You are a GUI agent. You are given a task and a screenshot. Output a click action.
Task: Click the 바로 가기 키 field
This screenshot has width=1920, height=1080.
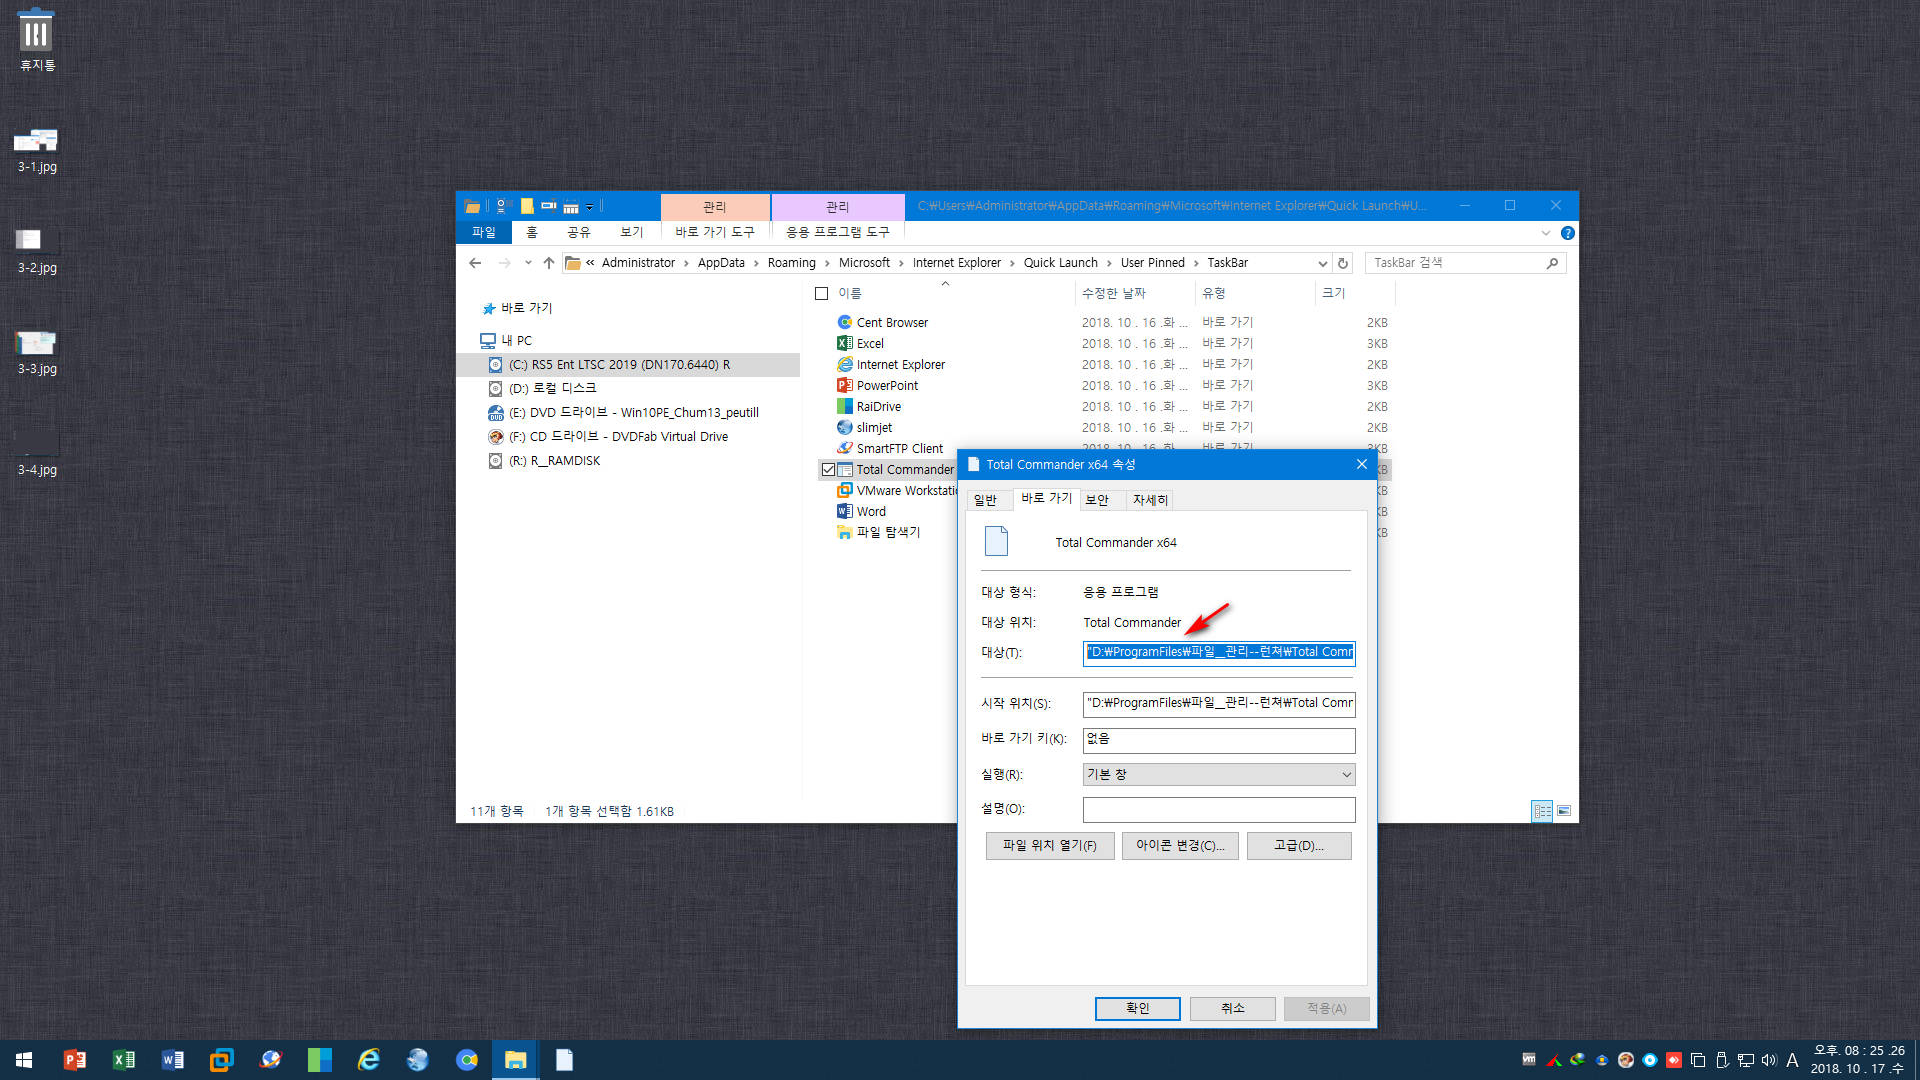click(1219, 740)
